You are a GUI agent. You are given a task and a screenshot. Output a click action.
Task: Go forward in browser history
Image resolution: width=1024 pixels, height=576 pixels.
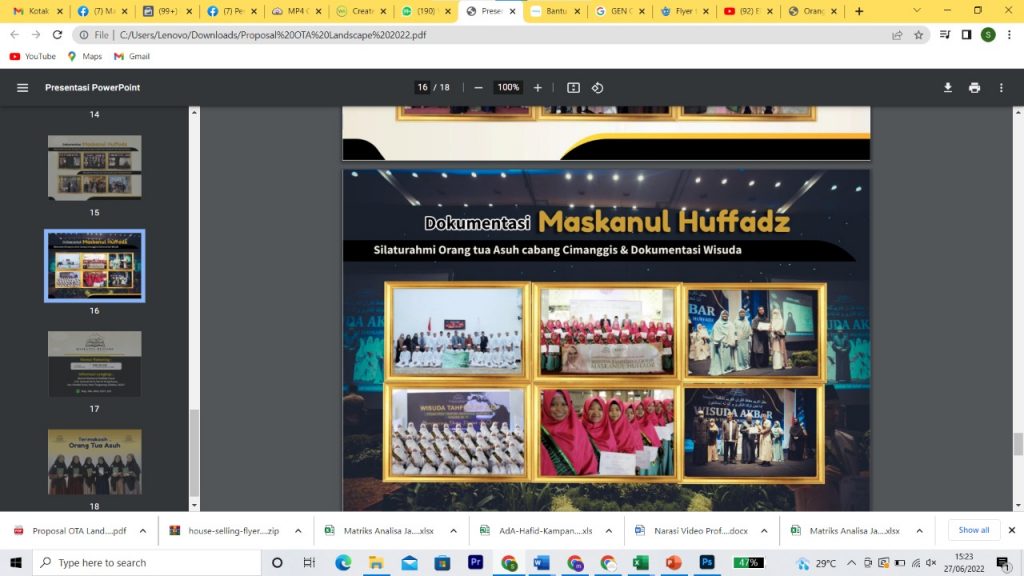(36, 35)
